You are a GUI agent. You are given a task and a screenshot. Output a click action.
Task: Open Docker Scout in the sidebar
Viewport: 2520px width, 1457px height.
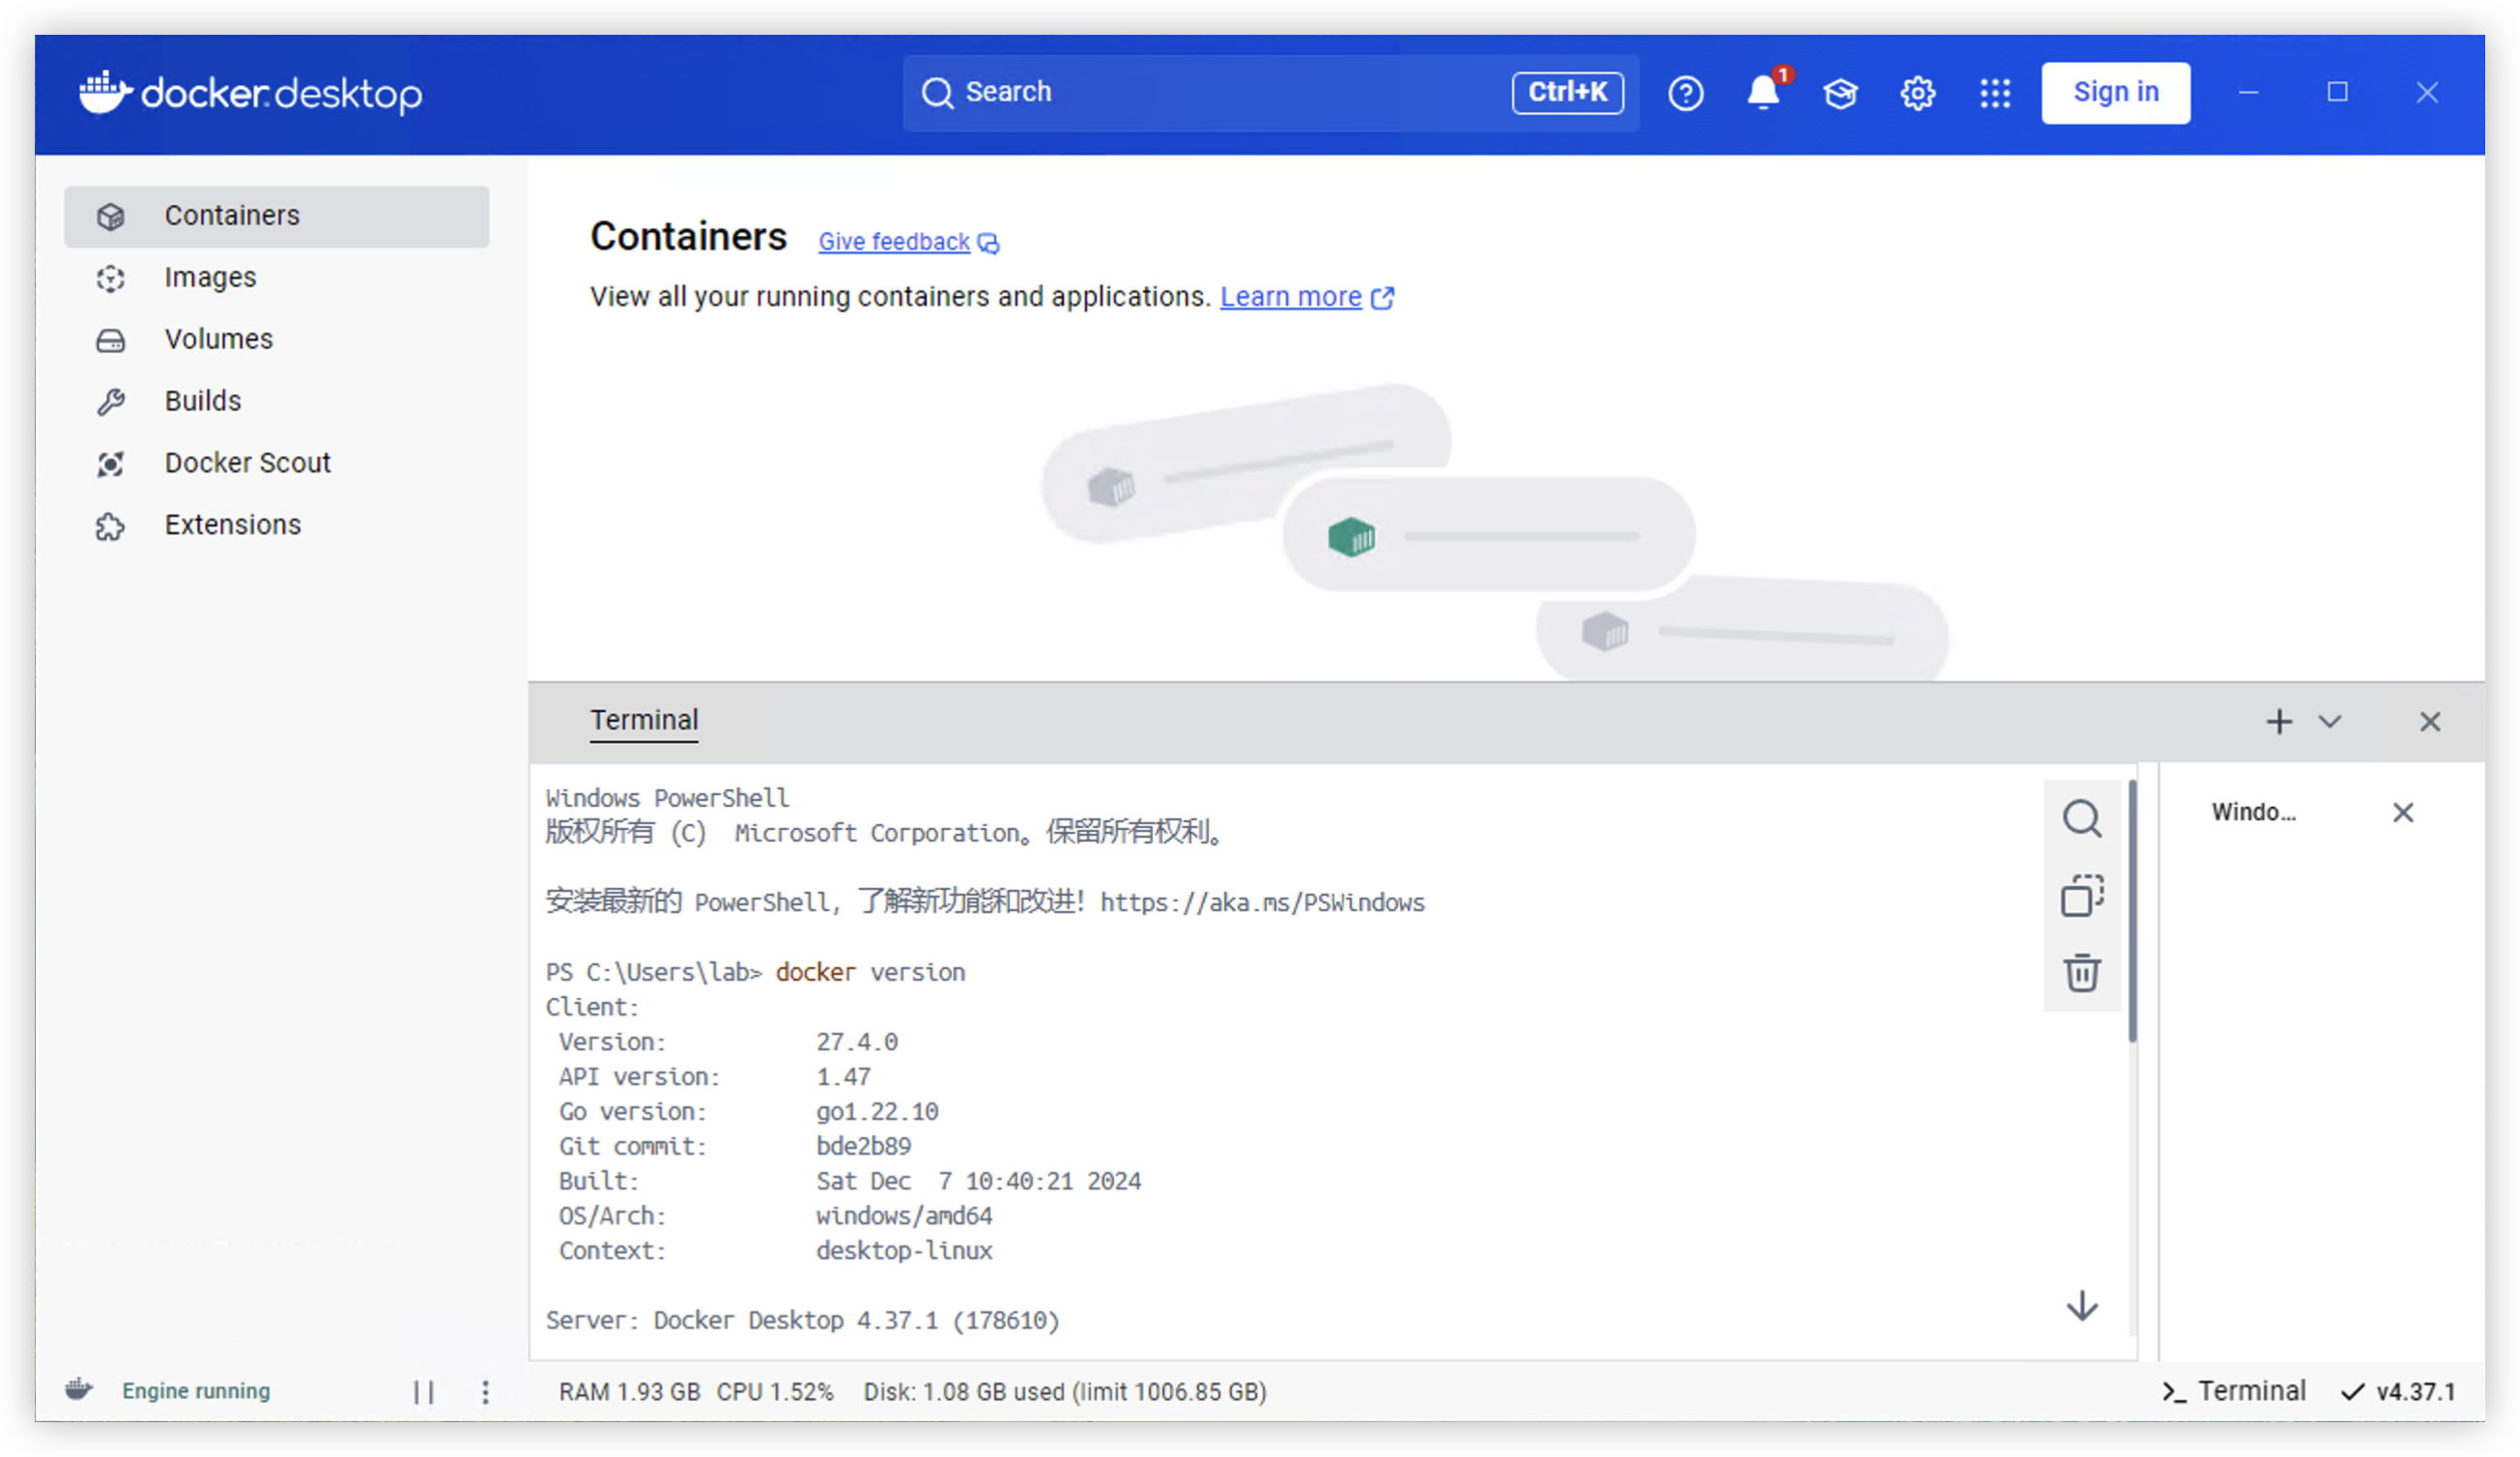[277, 464]
